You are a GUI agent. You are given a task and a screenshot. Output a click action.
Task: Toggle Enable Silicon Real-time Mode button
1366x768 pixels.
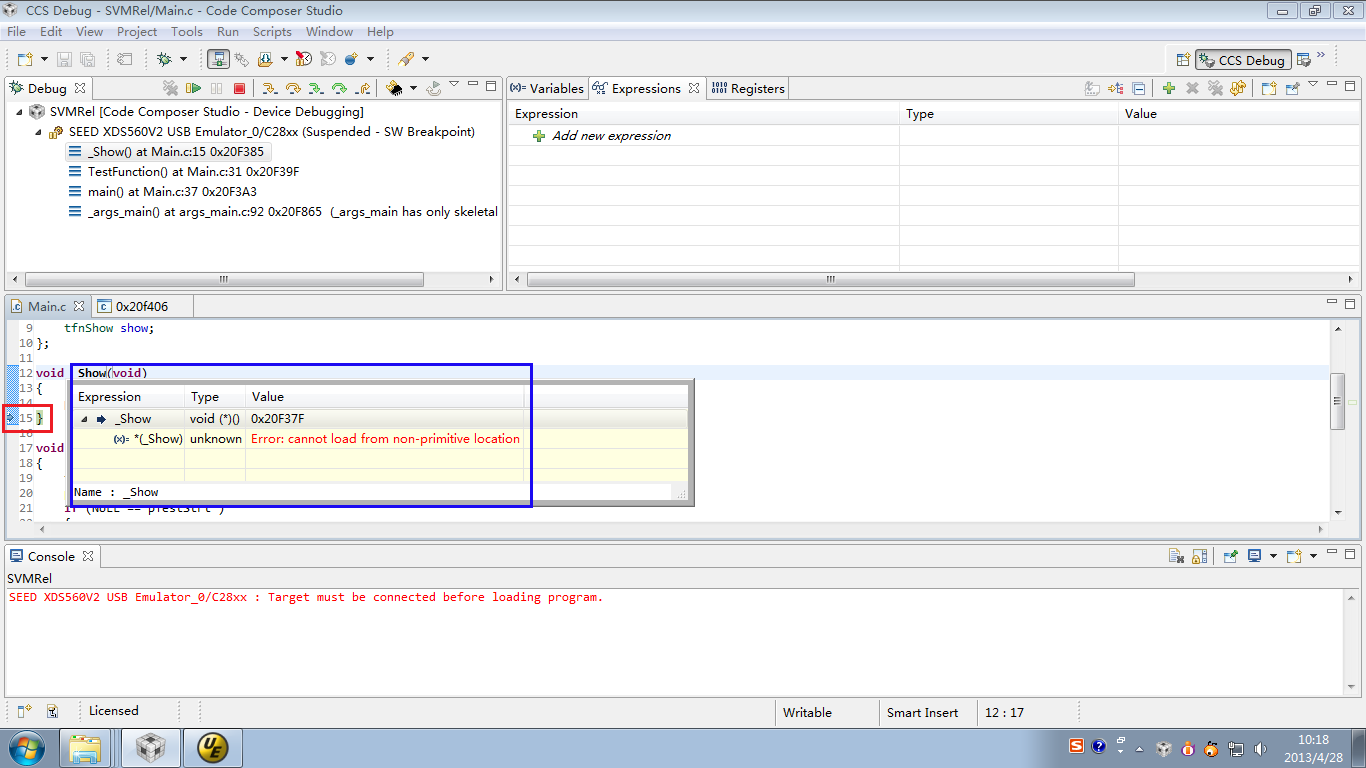click(303, 59)
